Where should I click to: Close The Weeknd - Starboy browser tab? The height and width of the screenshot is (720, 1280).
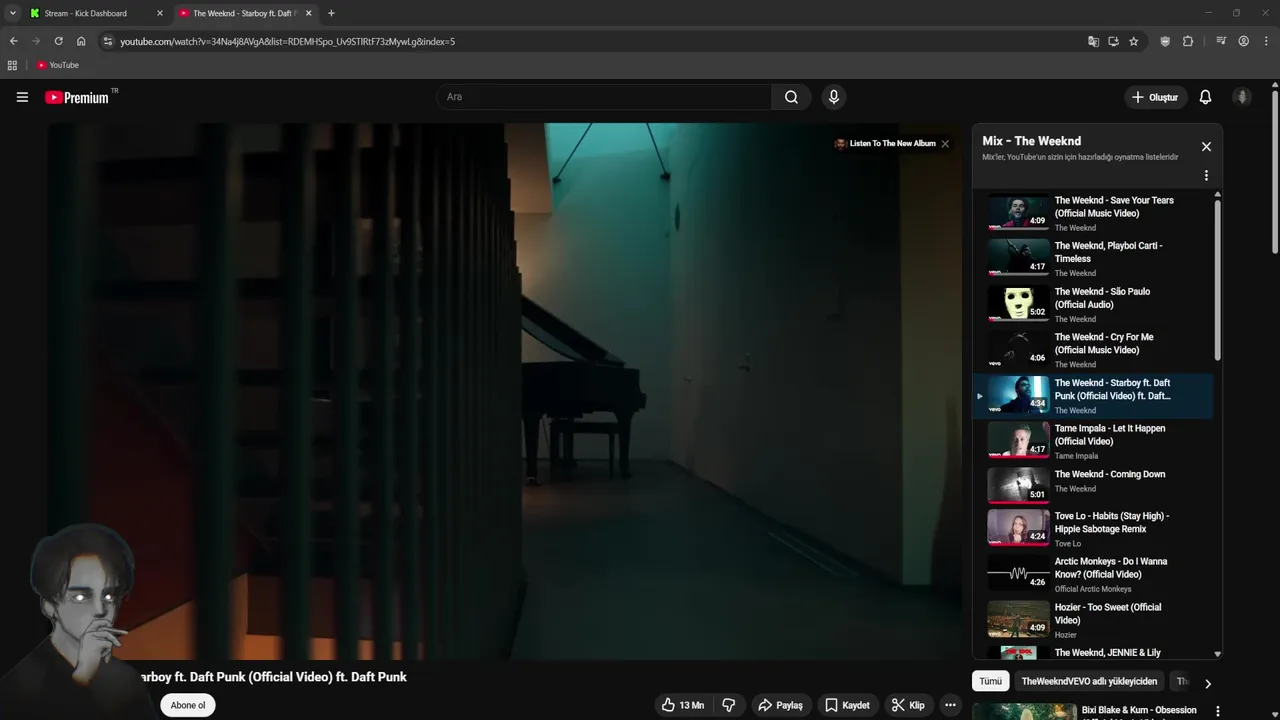[x=308, y=13]
